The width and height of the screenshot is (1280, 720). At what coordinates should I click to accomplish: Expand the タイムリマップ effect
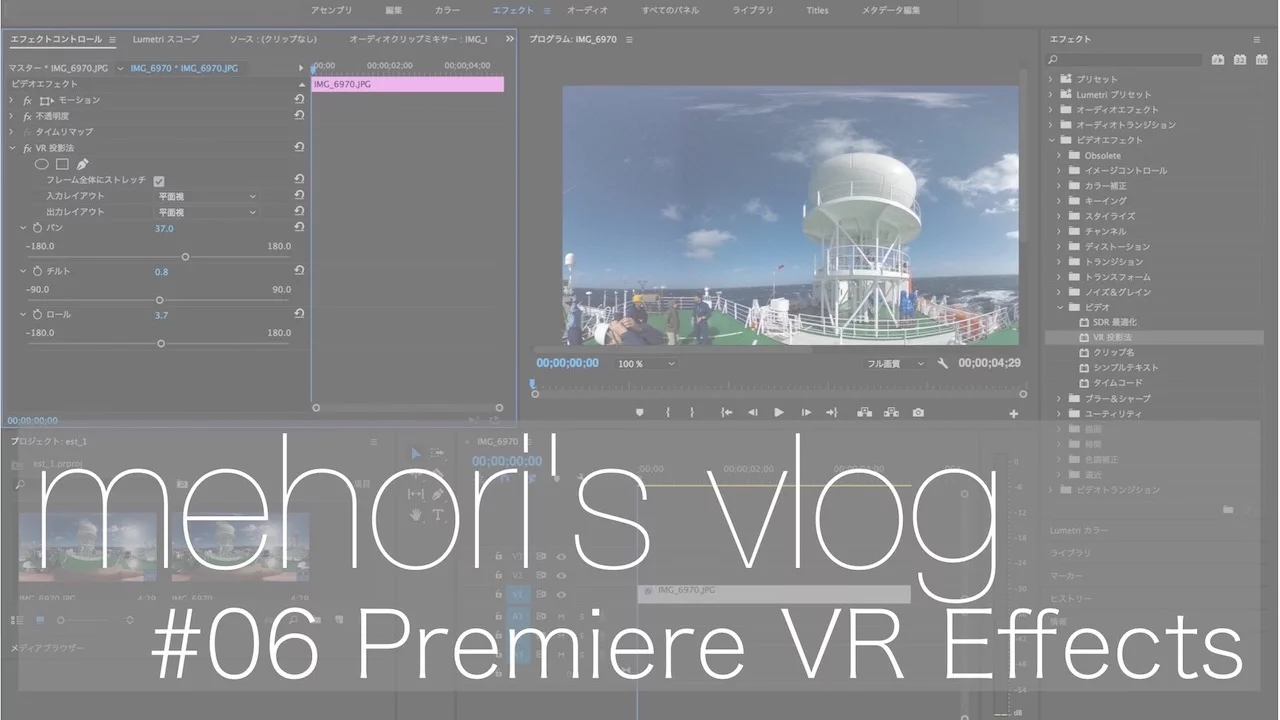click(12, 132)
